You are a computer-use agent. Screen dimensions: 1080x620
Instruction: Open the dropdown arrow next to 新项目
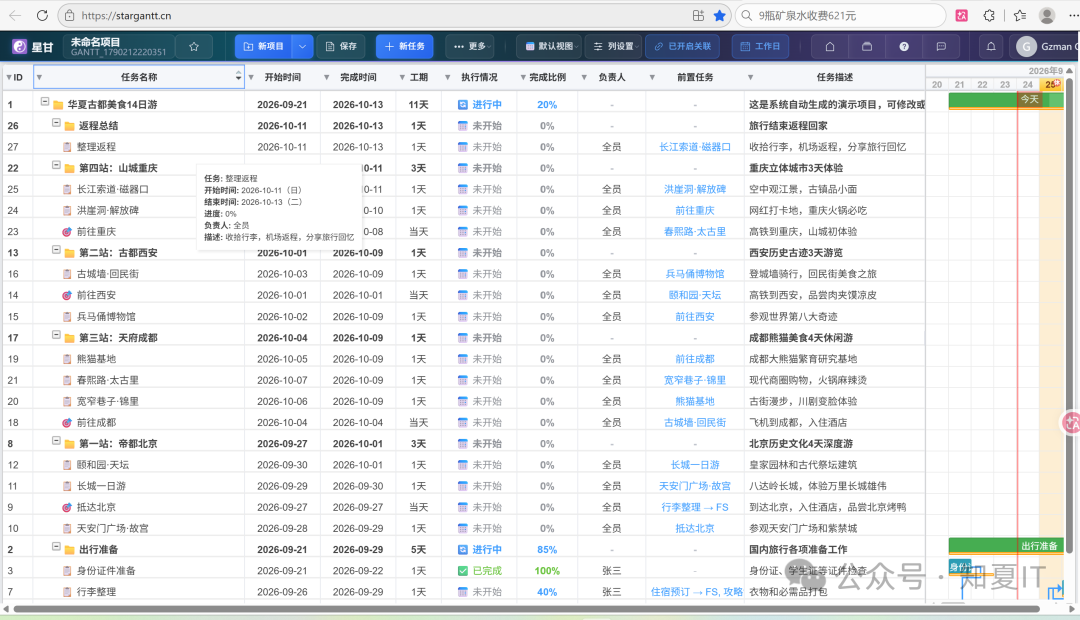[302, 46]
